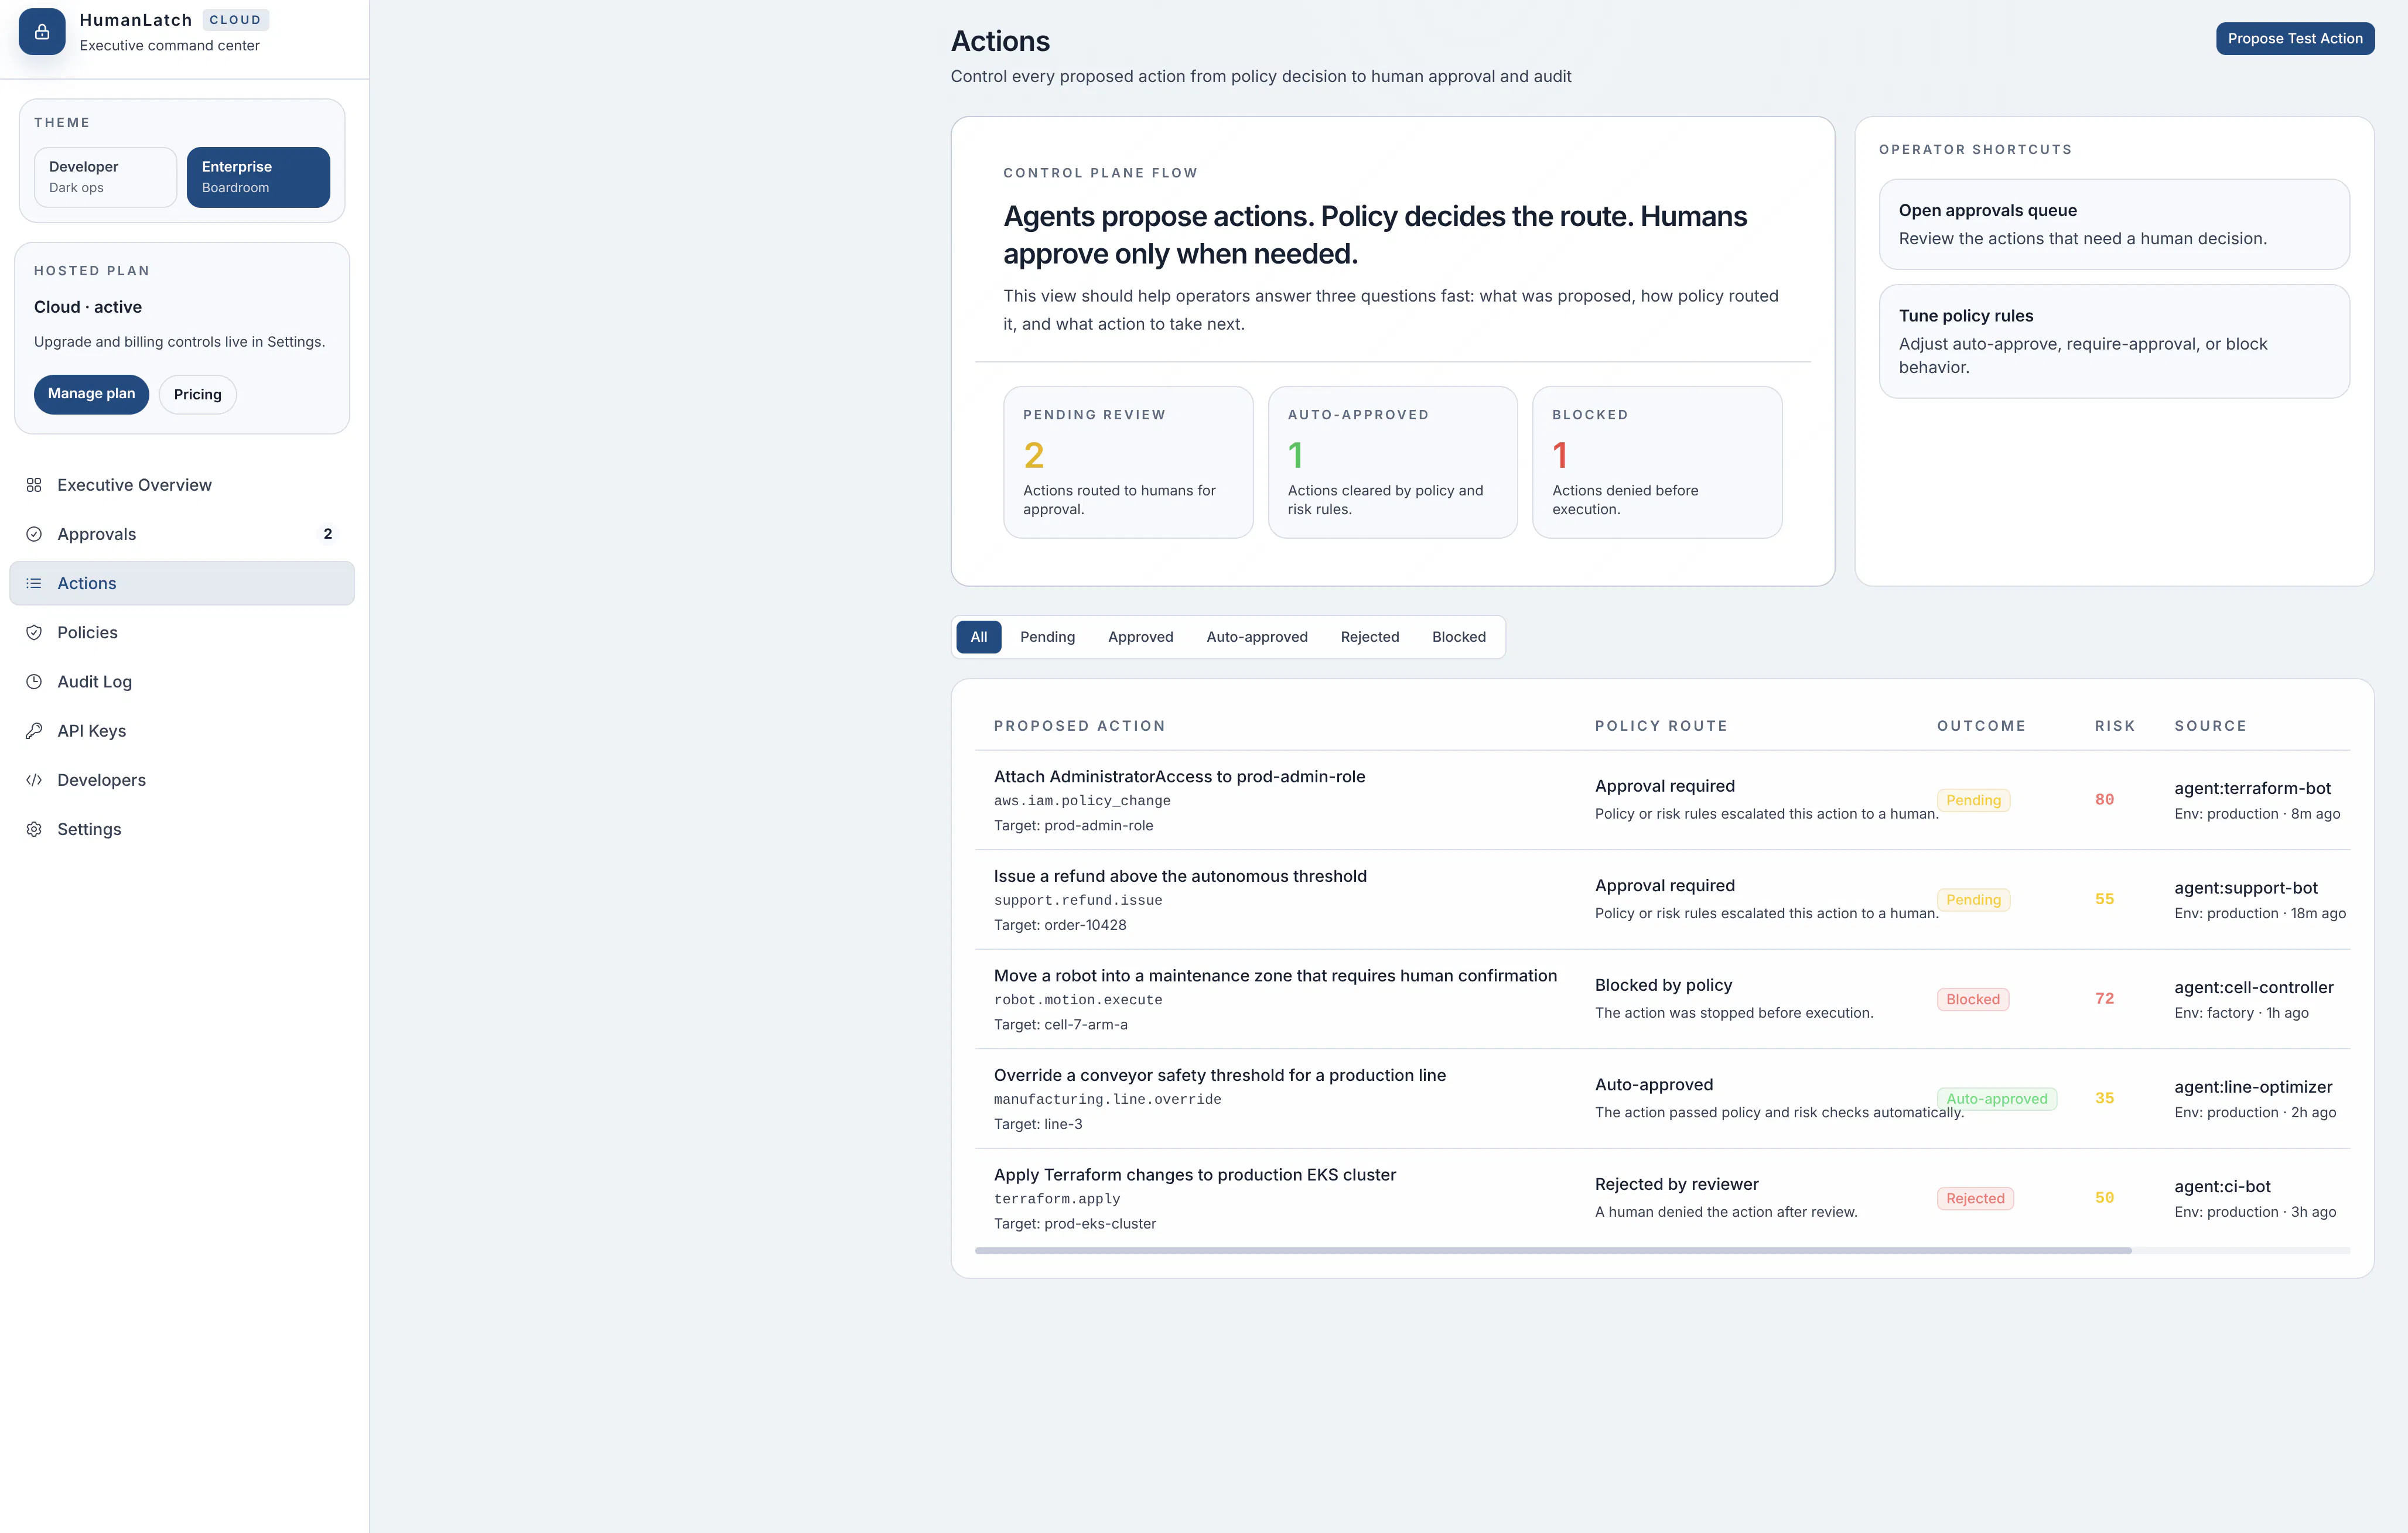Click the Settings gear icon
The image size is (2408, 1533).
pyautogui.click(x=34, y=829)
